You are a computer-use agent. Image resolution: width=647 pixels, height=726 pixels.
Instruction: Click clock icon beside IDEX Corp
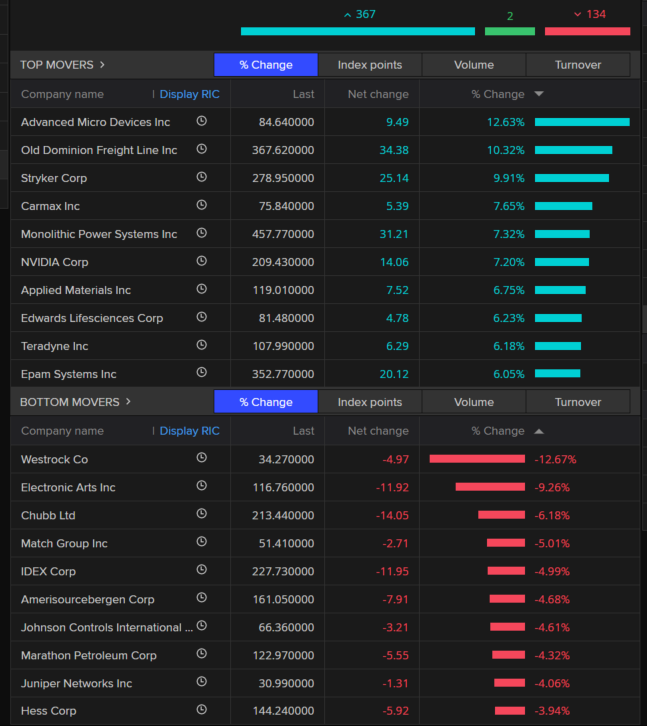(201, 570)
